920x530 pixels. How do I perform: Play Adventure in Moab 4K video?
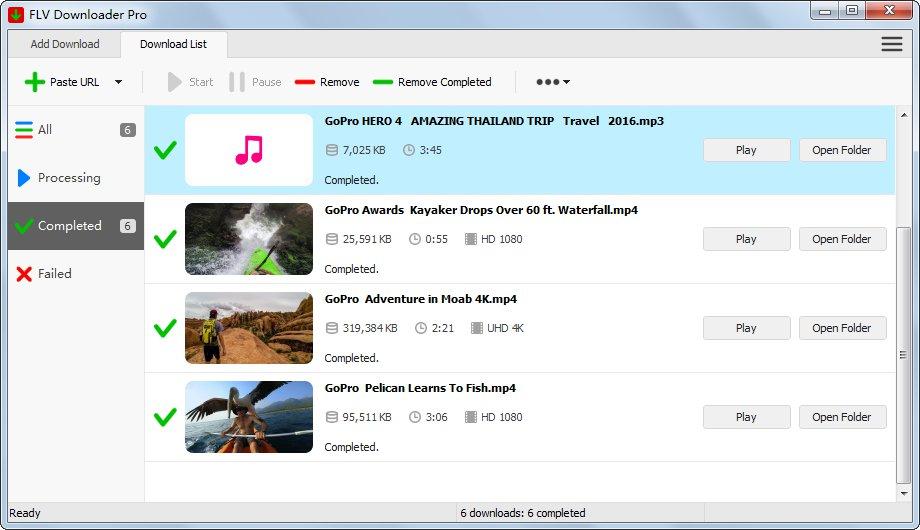coord(746,328)
